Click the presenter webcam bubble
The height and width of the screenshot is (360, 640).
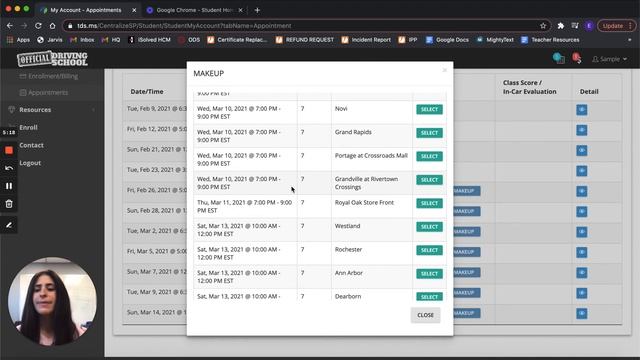pyautogui.click(x=52, y=301)
